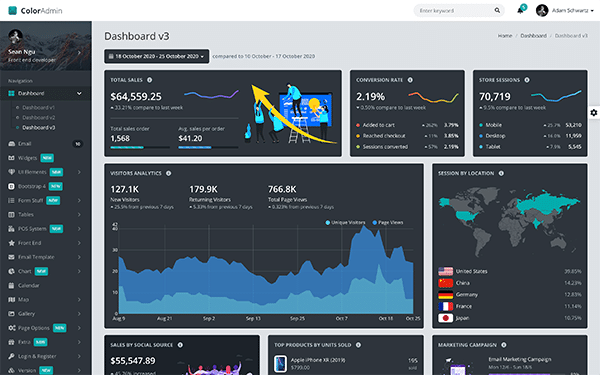This screenshot has width=600, height=375.
Task: Go to Home breadcrumb link
Action: pyautogui.click(x=505, y=36)
